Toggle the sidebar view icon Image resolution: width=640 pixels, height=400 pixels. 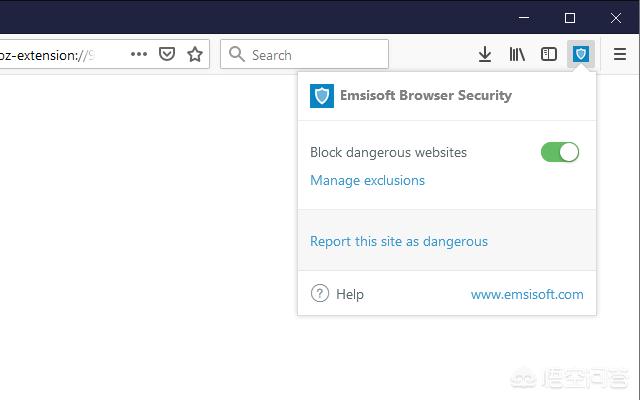pyautogui.click(x=549, y=54)
